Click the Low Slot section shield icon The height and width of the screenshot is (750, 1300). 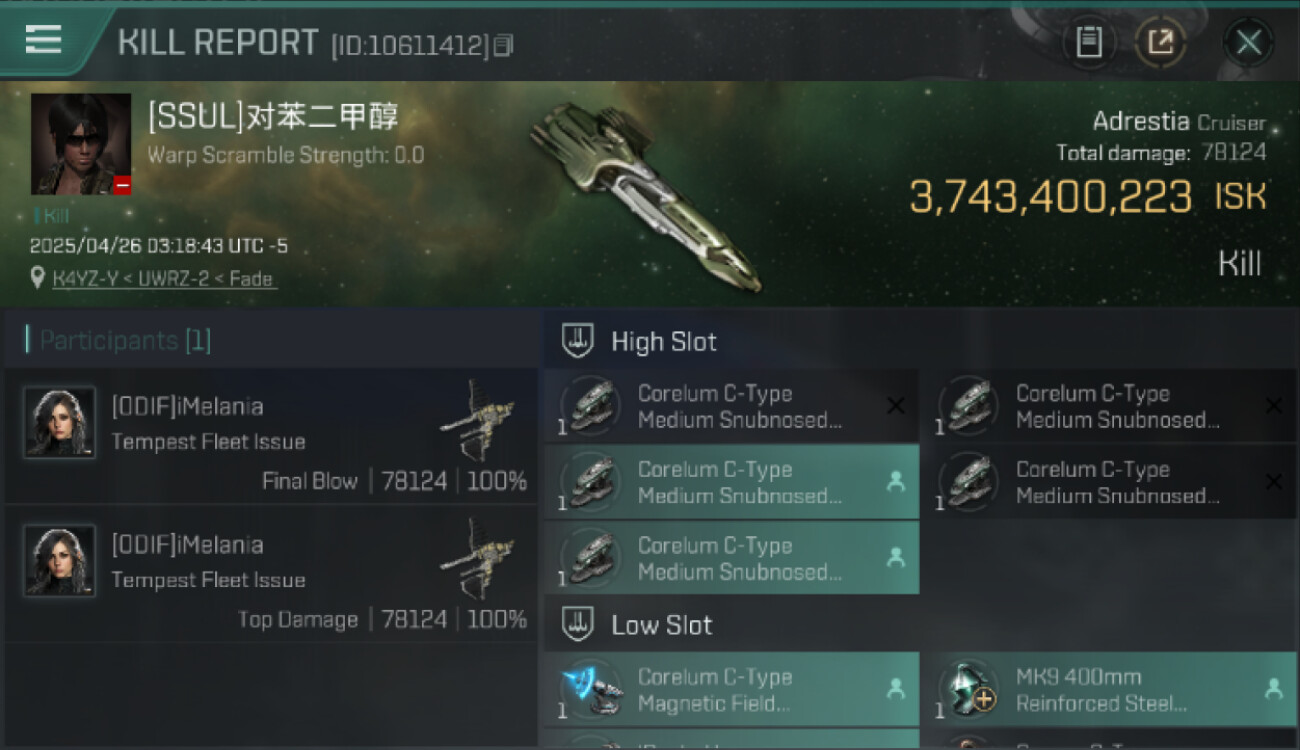578,625
